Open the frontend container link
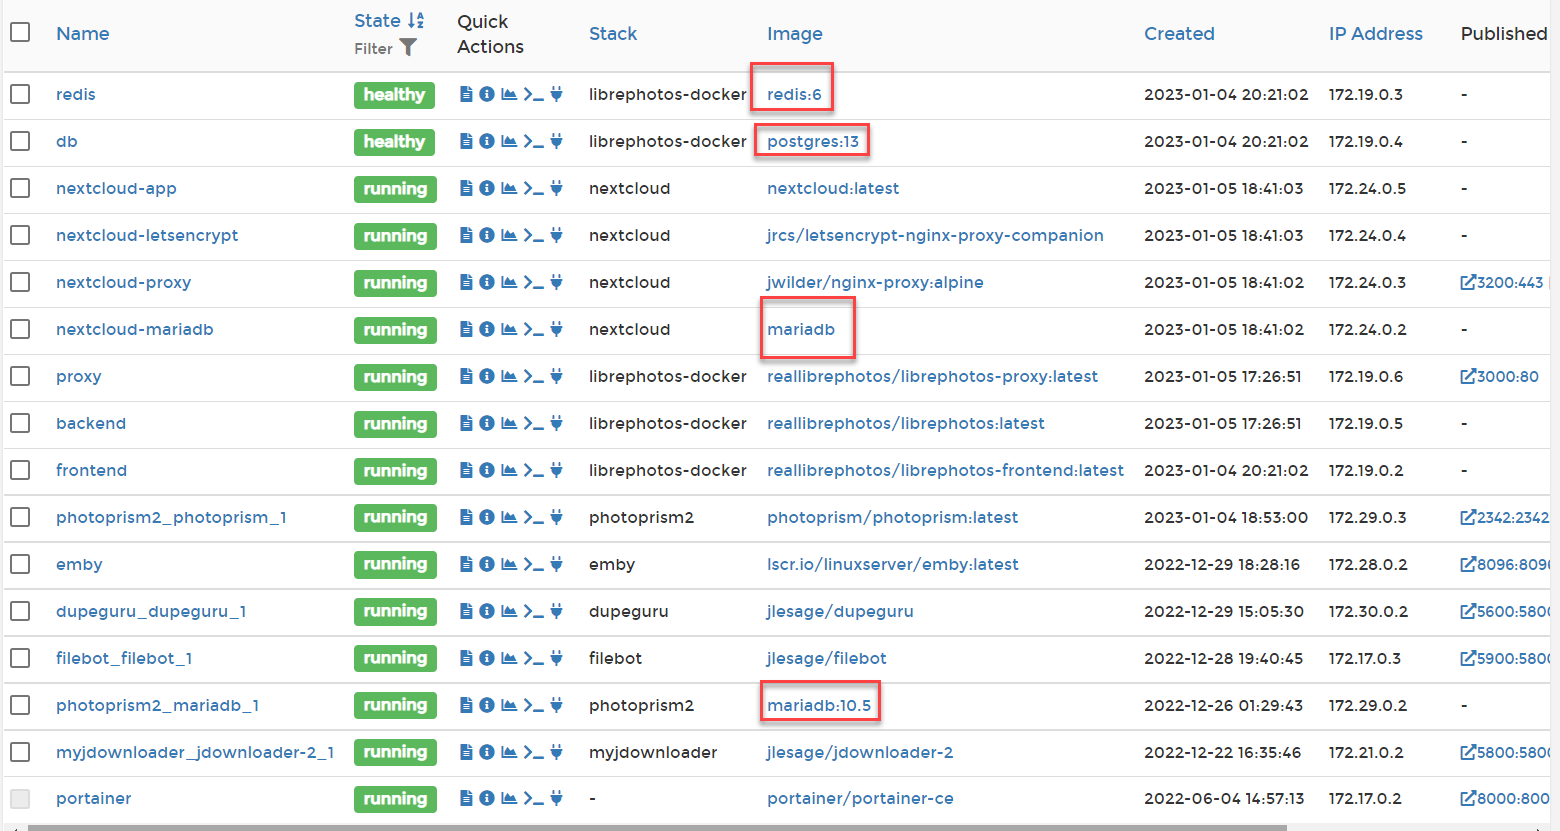This screenshot has width=1560, height=831. 91,470
